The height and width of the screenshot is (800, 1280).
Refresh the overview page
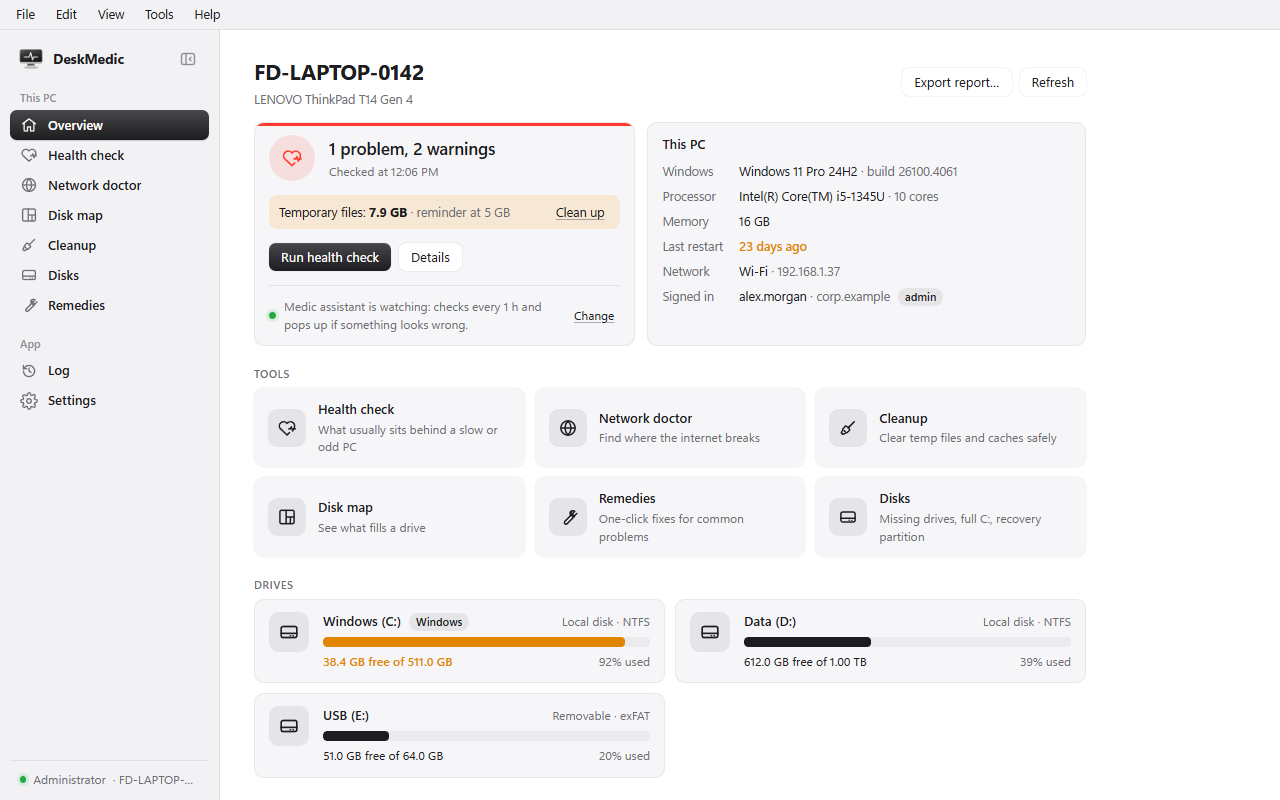[x=1053, y=82]
